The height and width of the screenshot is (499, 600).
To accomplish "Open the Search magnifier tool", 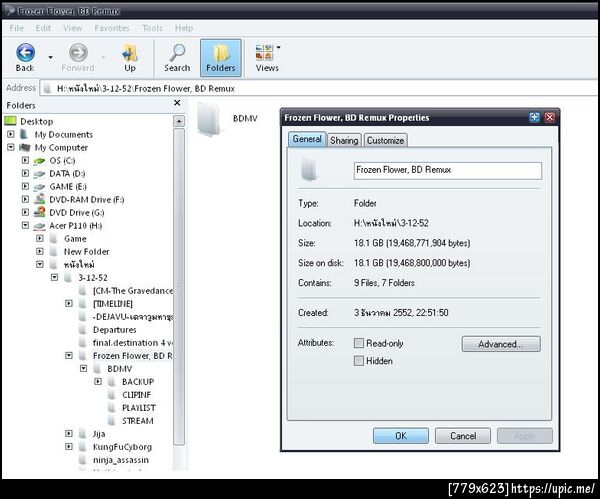I will [177, 53].
